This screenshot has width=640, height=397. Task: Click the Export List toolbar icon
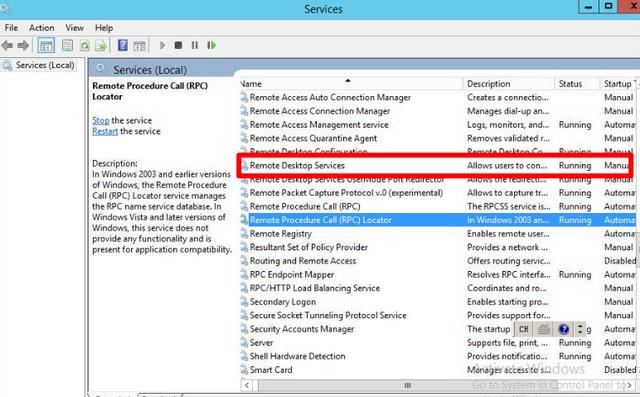100,45
